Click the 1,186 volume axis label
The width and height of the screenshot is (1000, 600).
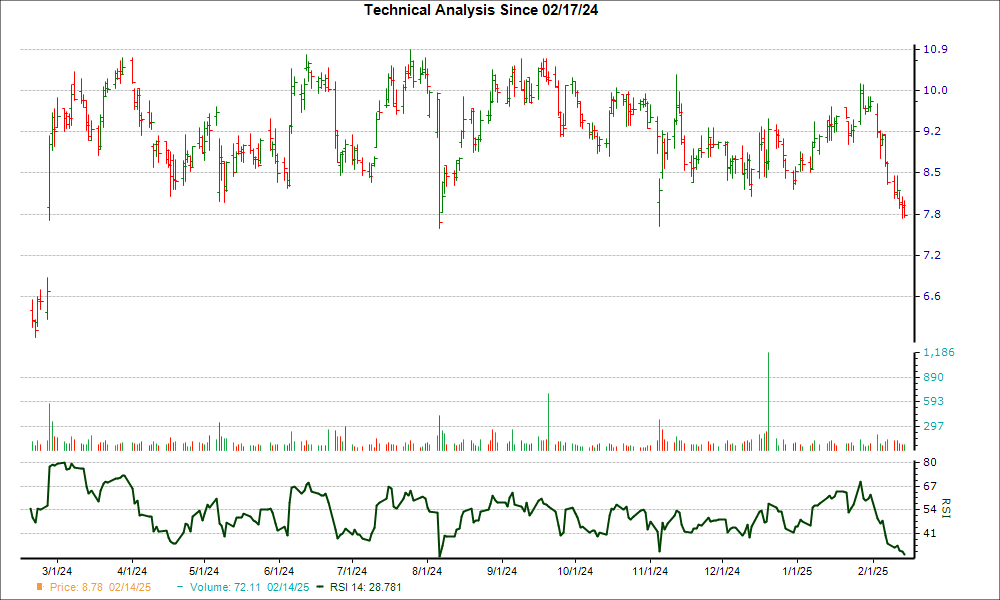939,353
